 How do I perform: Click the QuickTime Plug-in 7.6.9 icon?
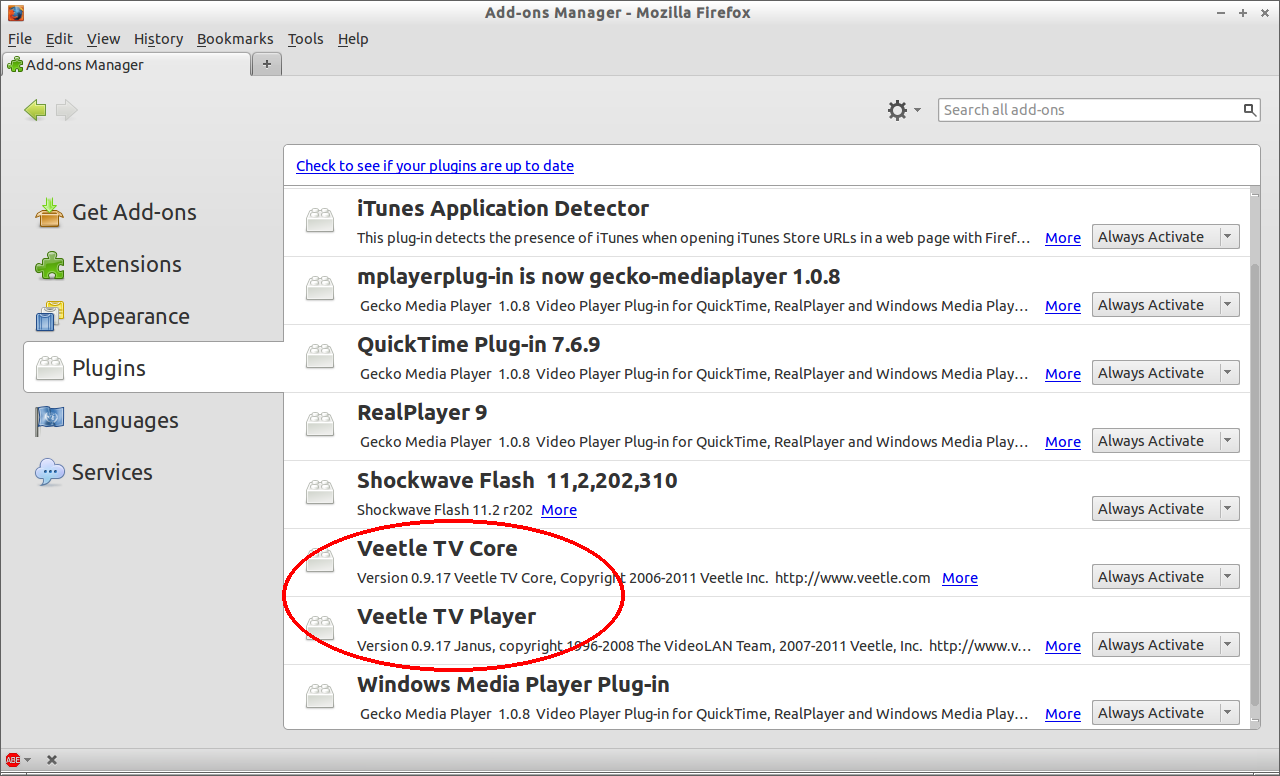click(320, 356)
